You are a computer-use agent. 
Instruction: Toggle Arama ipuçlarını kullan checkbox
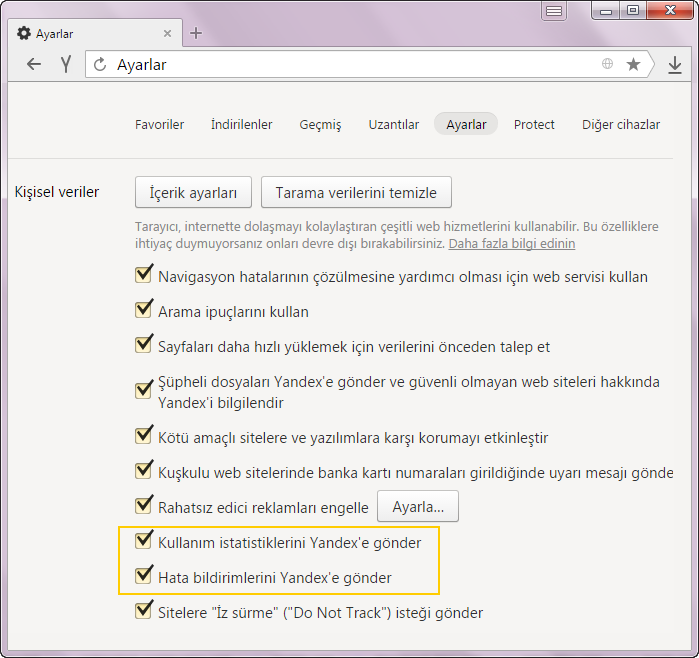(x=144, y=309)
